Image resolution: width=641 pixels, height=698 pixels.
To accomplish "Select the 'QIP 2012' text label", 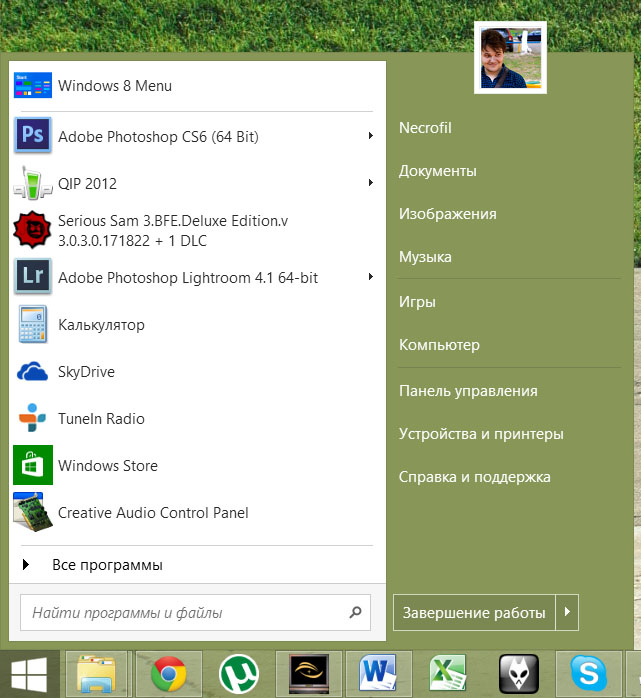I will (87, 183).
